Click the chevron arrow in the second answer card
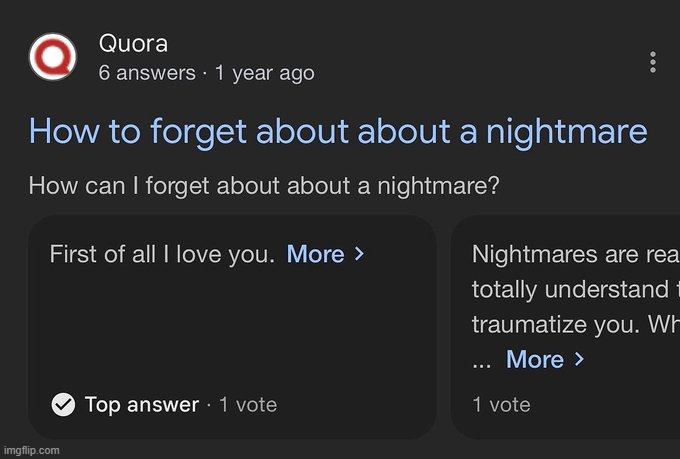 [x=579, y=359]
